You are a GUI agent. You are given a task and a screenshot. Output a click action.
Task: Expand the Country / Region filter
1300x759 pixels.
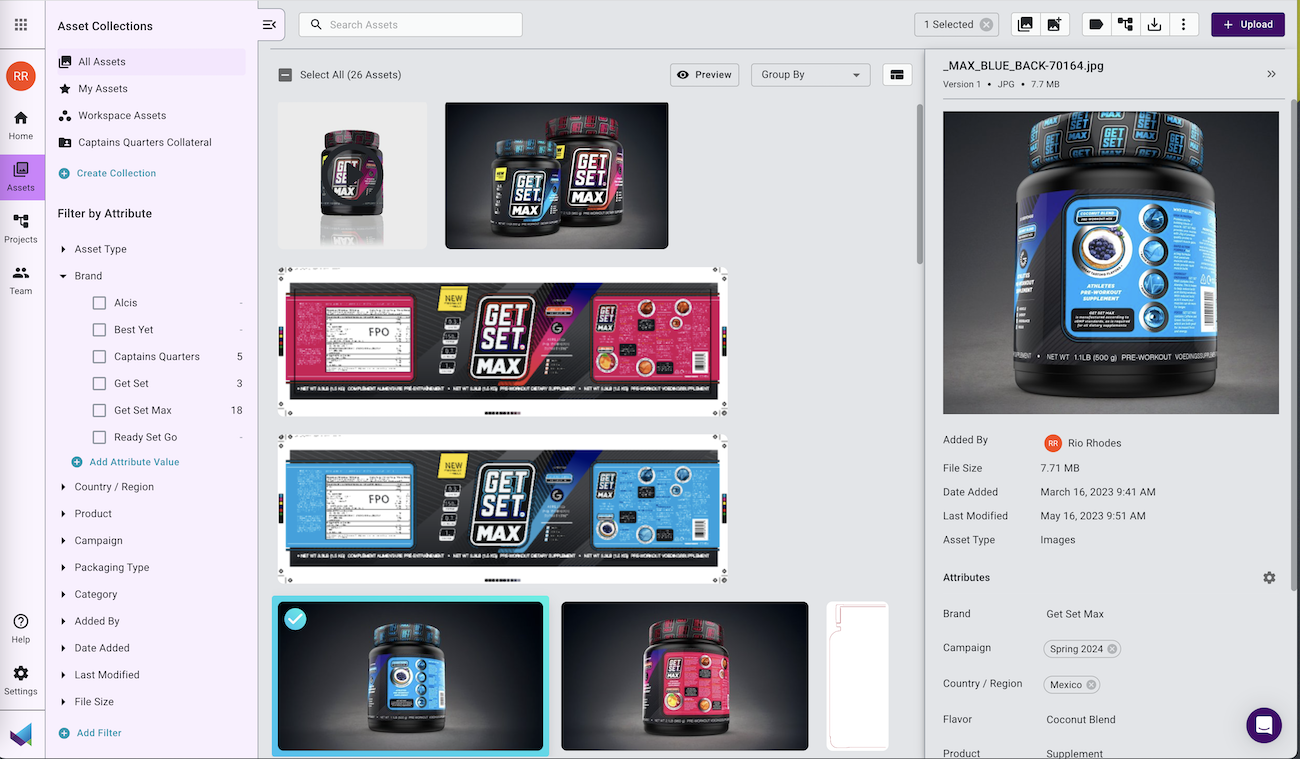(x=64, y=487)
